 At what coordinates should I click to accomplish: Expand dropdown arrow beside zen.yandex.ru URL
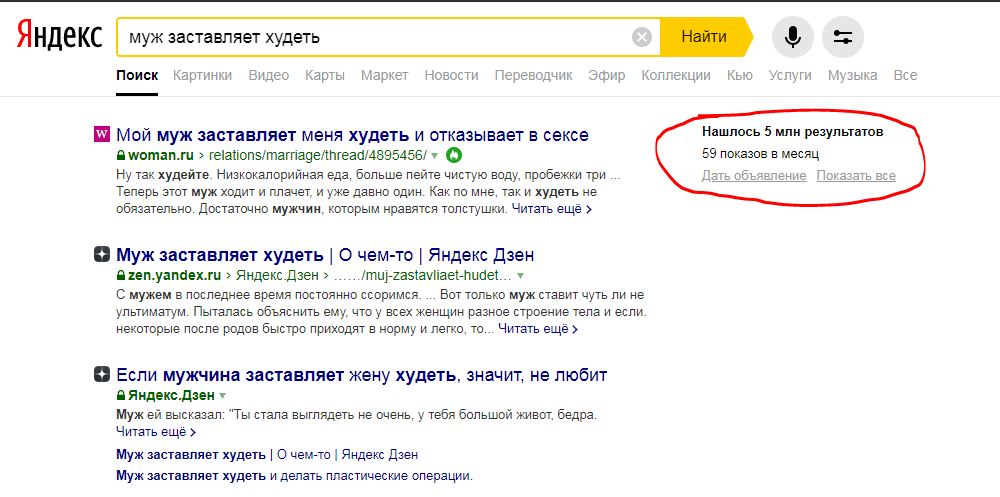click(x=520, y=277)
